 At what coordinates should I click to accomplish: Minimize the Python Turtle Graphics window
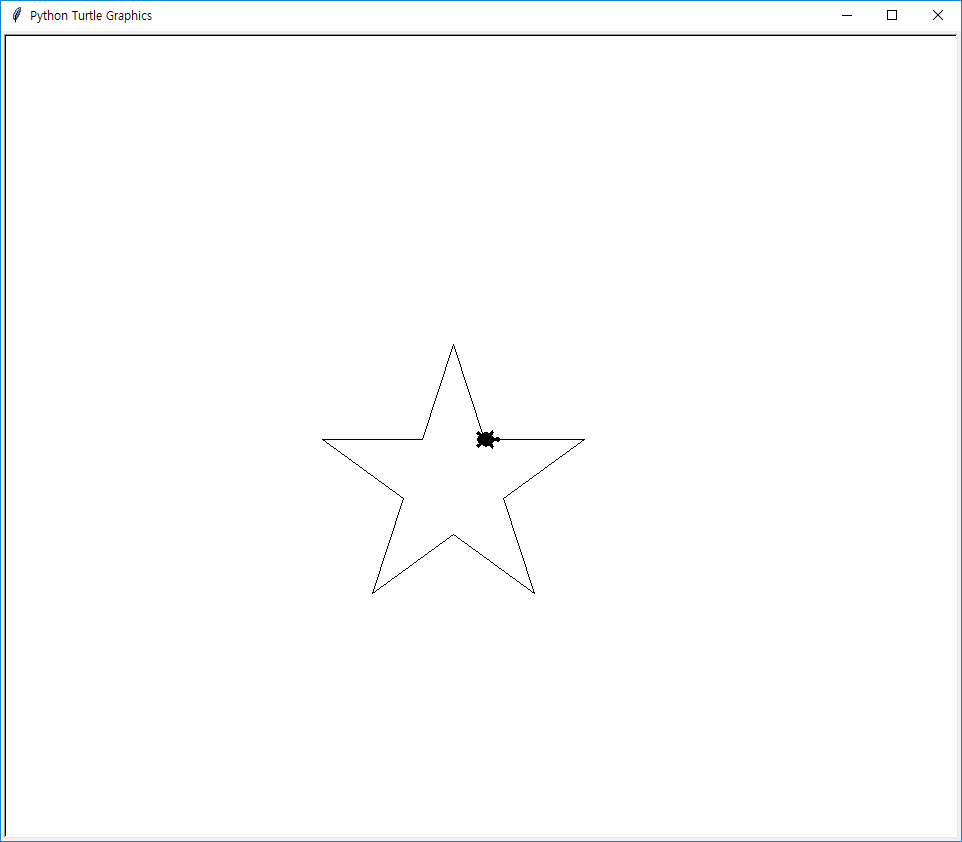click(x=847, y=15)
